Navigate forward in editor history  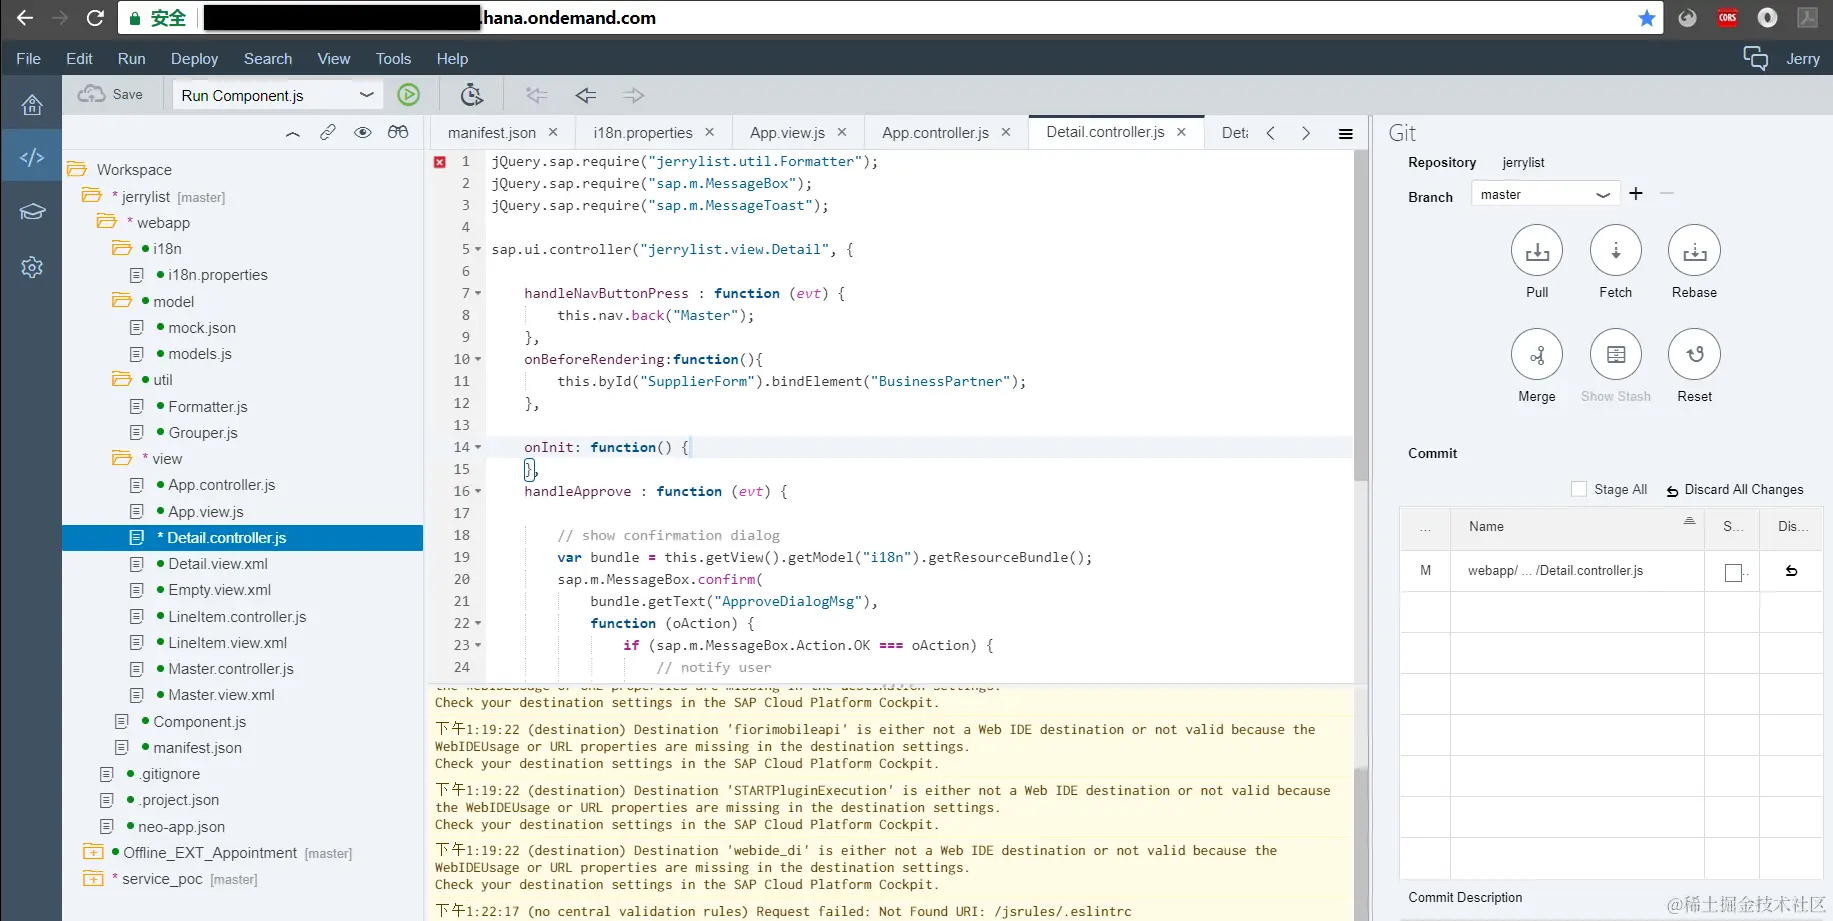(633, 95)
